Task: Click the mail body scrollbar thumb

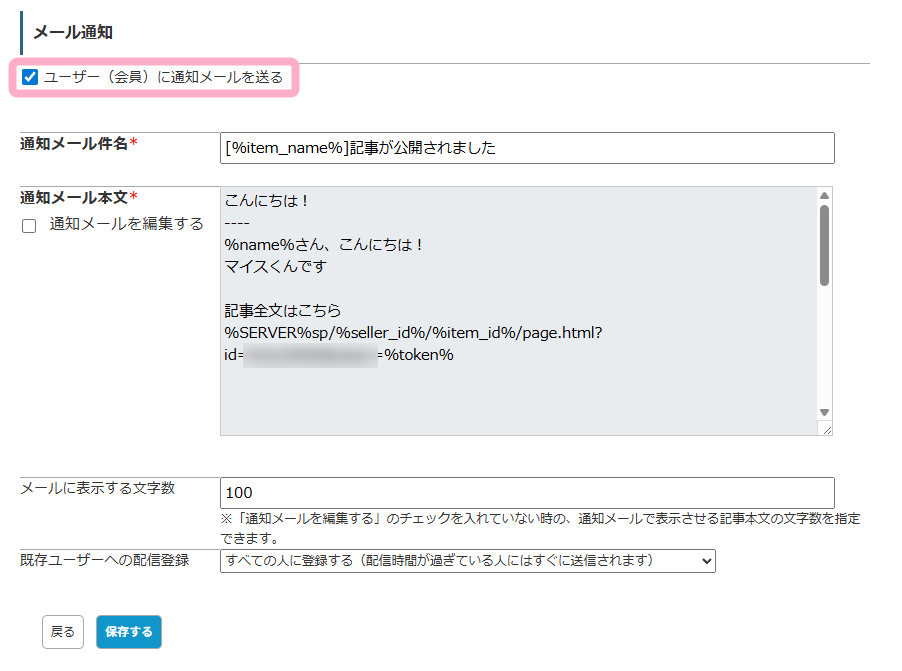Action: pyautogui.click(x=824, y=245)
